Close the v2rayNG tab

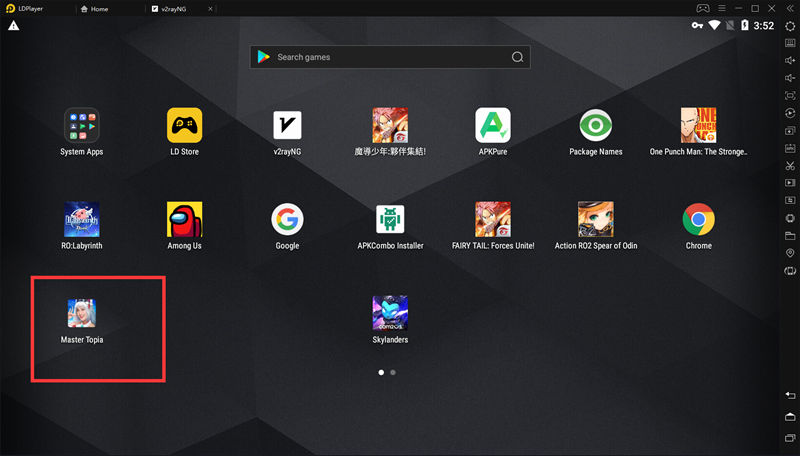pyautogui.click(x=211, y=9)
